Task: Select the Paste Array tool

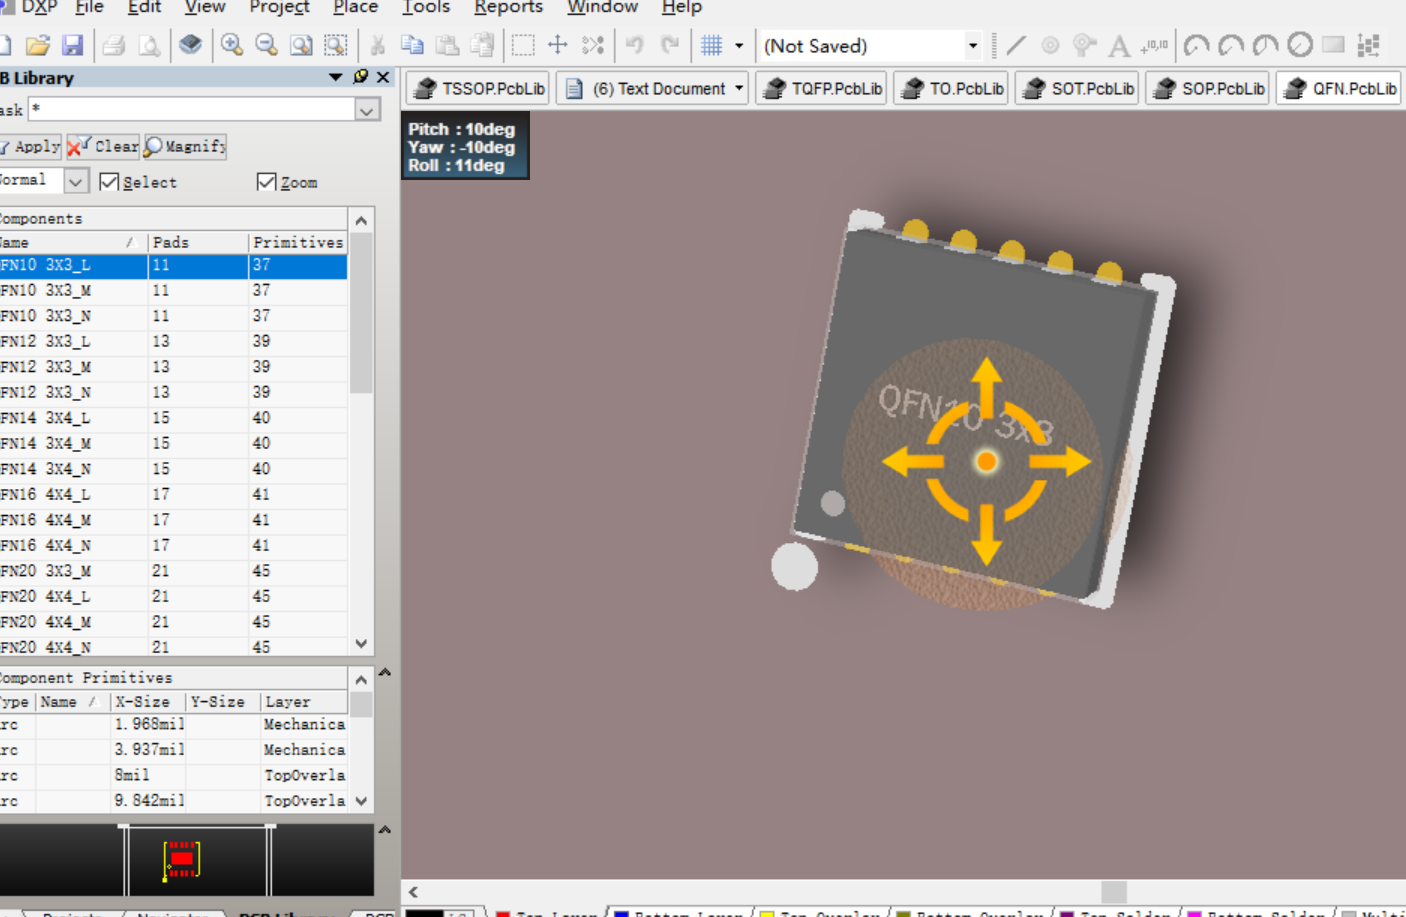Action: [x=1369, y=45]
